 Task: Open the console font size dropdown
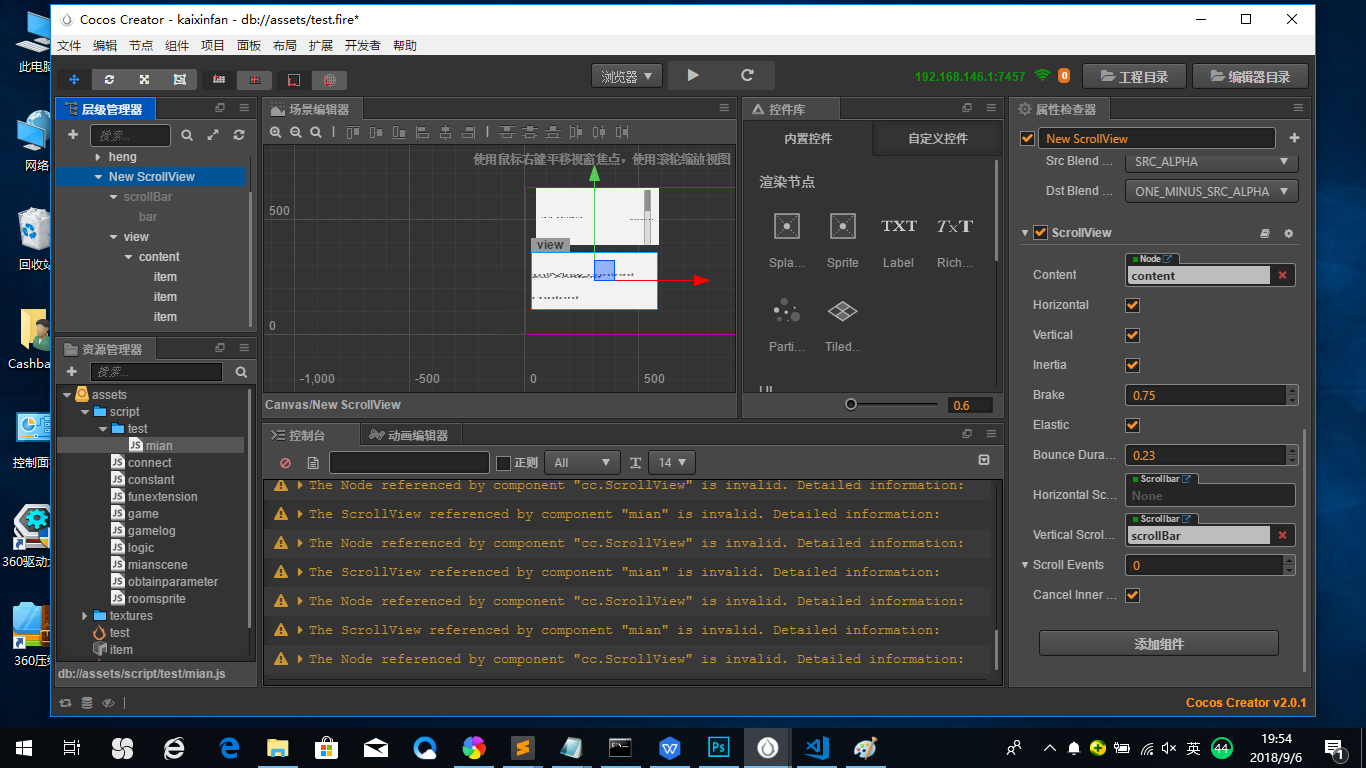click(x=672, y=463)
